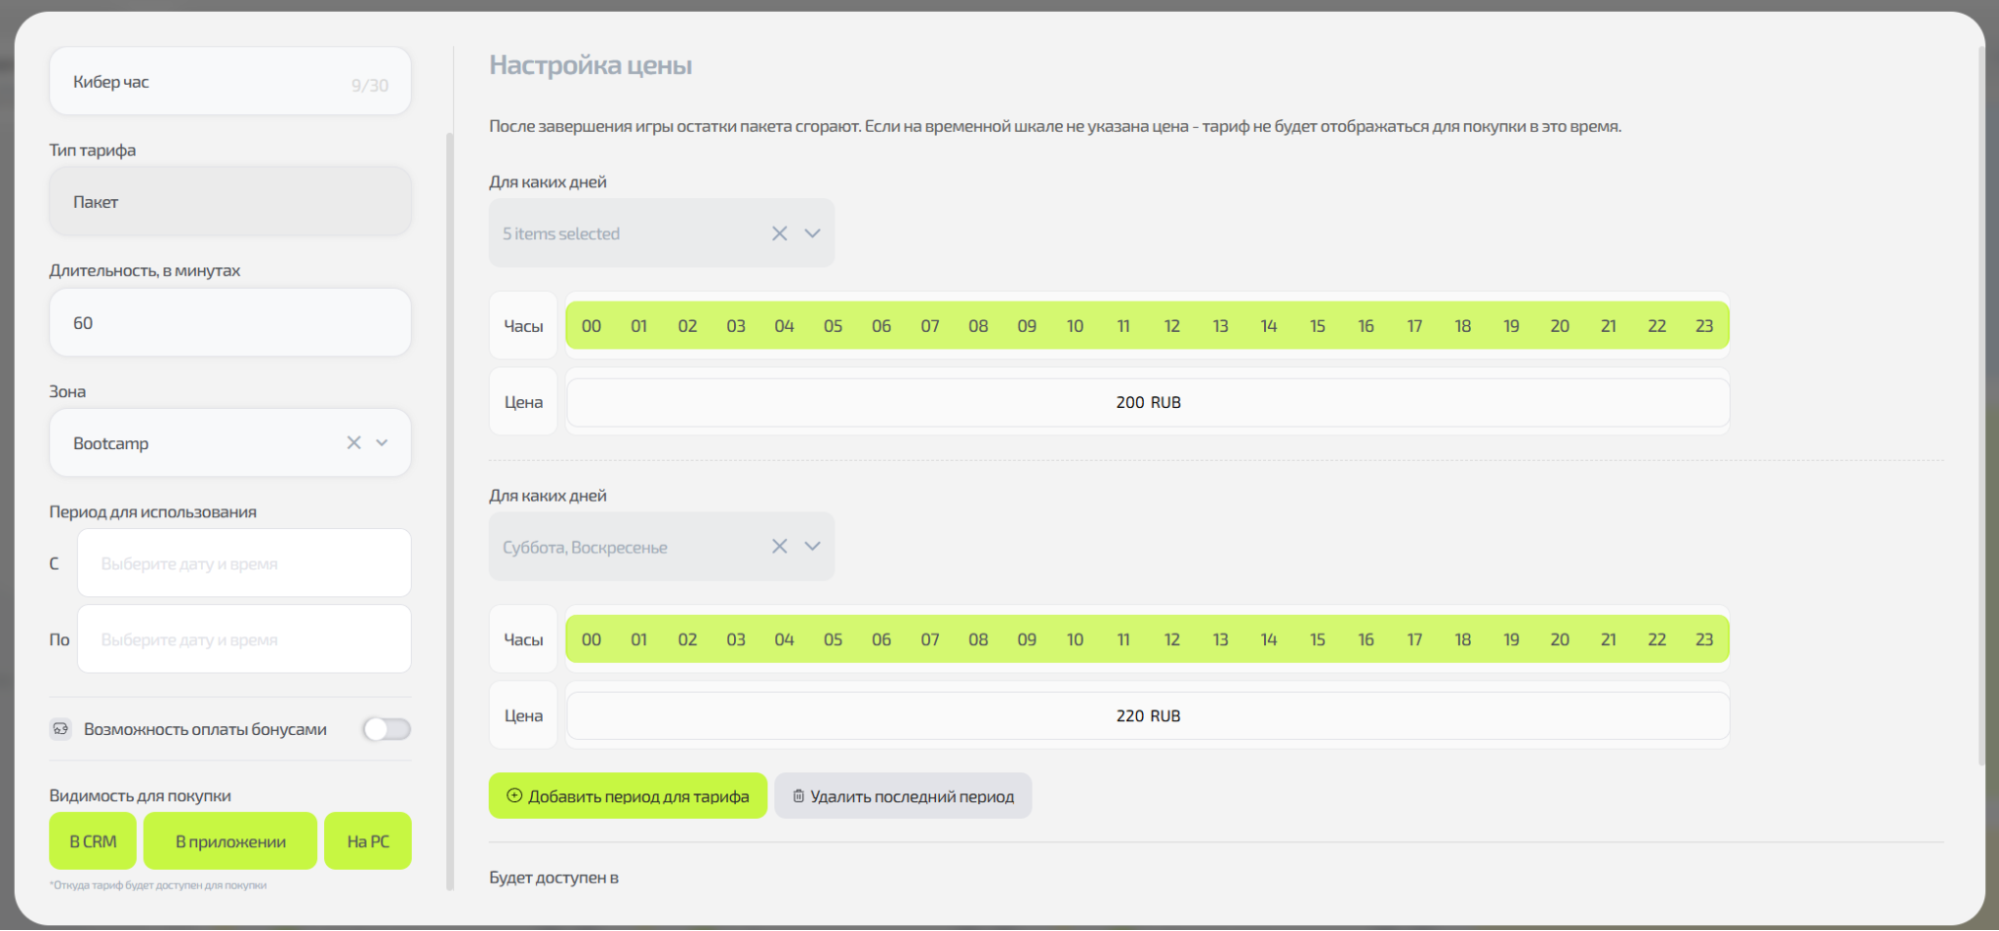The width and height of the screenshot is (1999, 931).
Task: Clear the Bootcamp zone selection
Action: tap(354, 443)
